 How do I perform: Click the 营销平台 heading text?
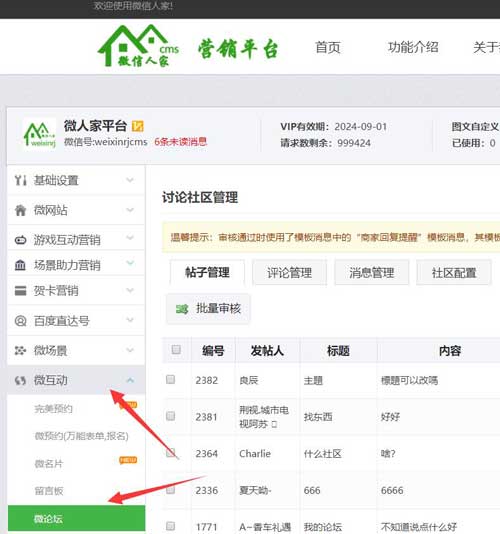[x=238, y=49]
